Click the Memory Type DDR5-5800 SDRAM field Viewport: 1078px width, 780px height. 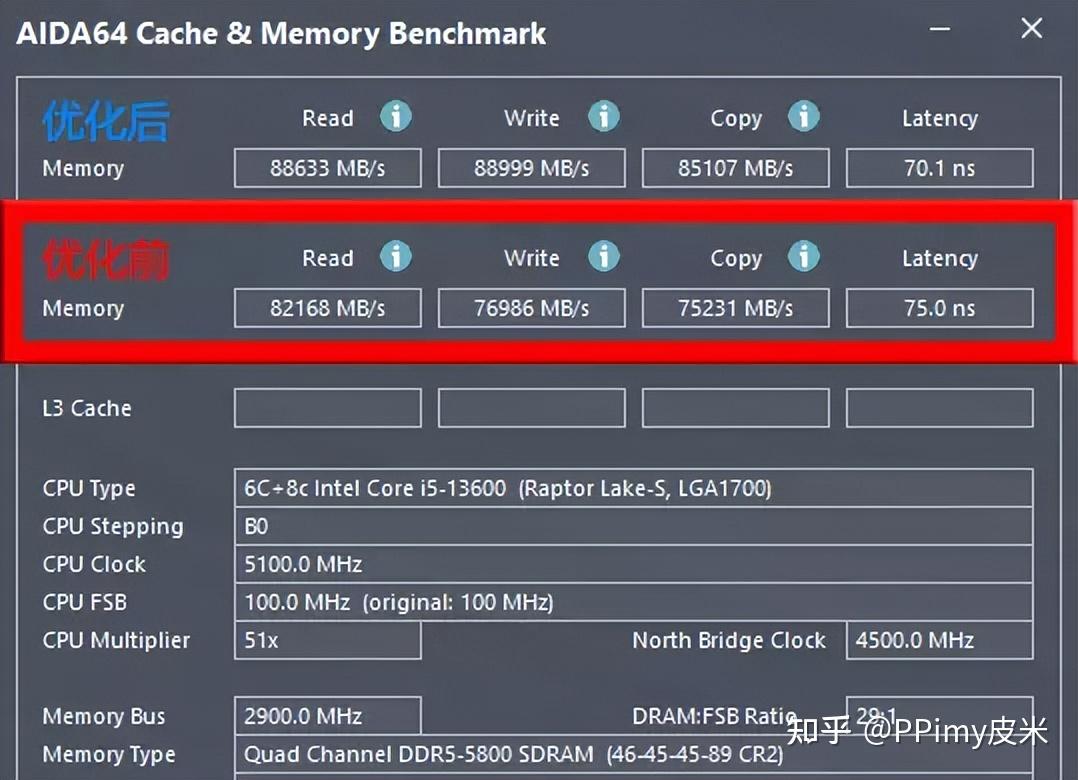pos(633,754)
